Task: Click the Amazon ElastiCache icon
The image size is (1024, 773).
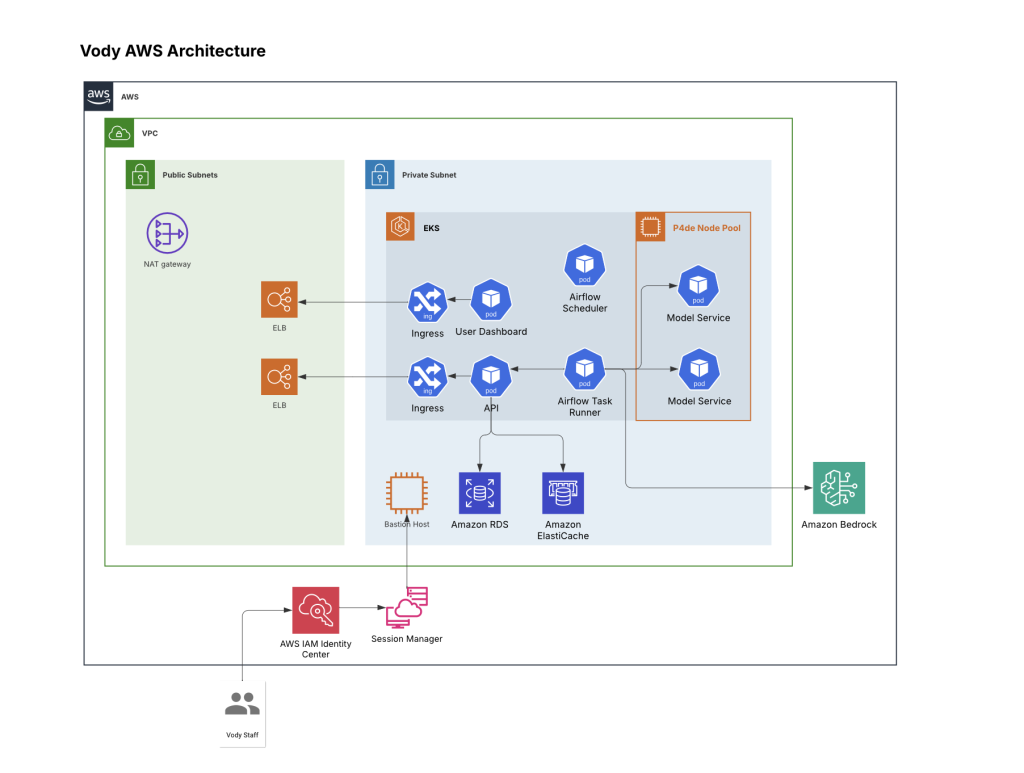Action: (563, 493)
